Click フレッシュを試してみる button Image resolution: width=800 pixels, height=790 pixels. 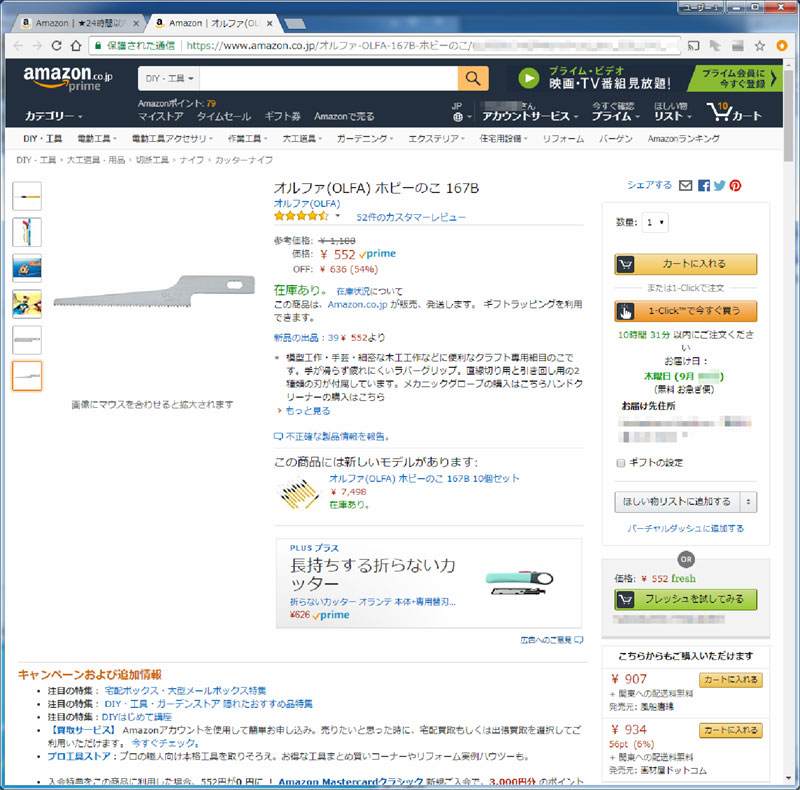point(685,599)
